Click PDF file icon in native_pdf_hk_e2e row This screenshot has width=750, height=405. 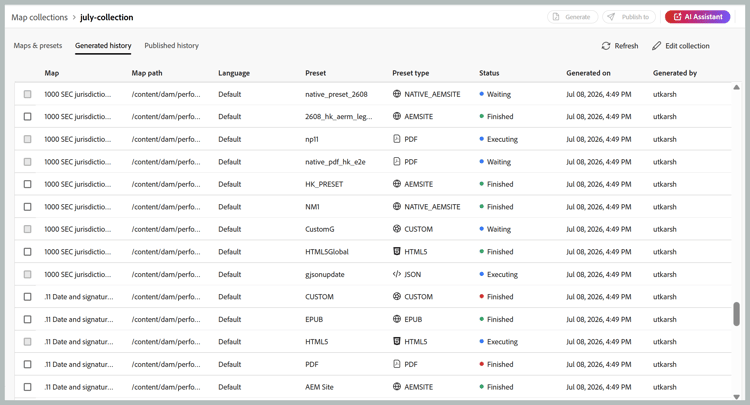[397, 162]
